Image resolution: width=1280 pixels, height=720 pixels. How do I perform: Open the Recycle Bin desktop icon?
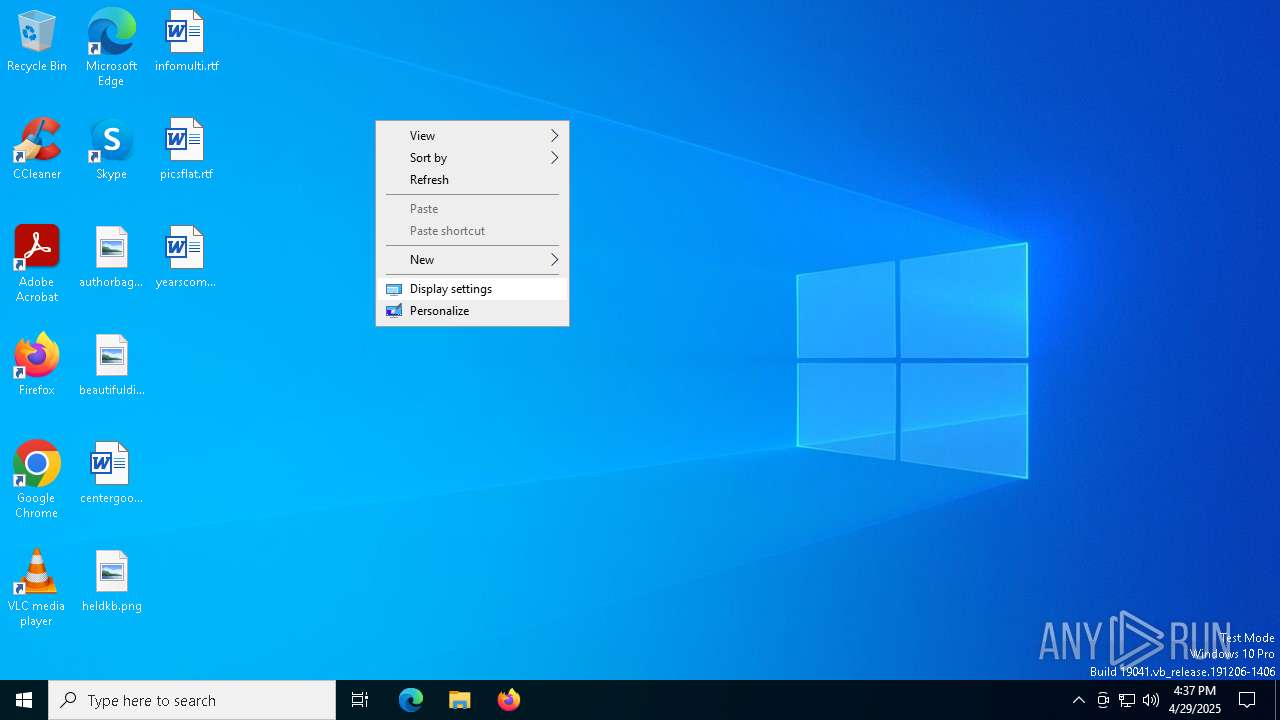(x=37, y=41)
